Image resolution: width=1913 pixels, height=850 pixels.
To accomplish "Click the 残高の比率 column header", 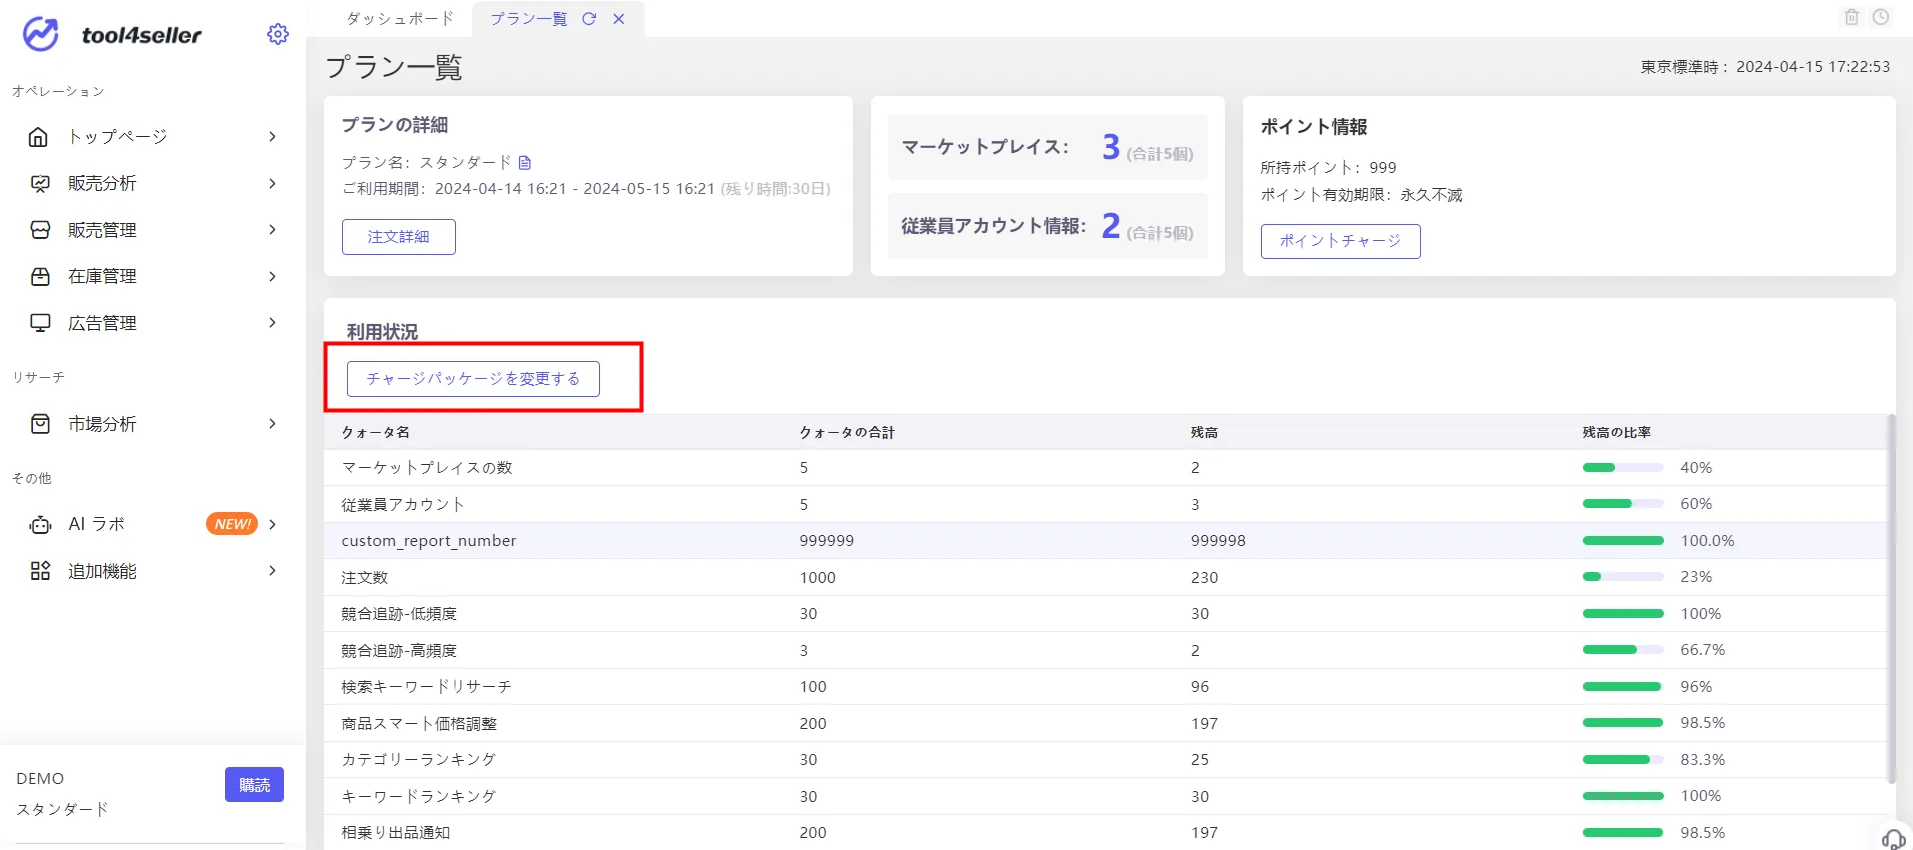I will [x=1616, y=432].
